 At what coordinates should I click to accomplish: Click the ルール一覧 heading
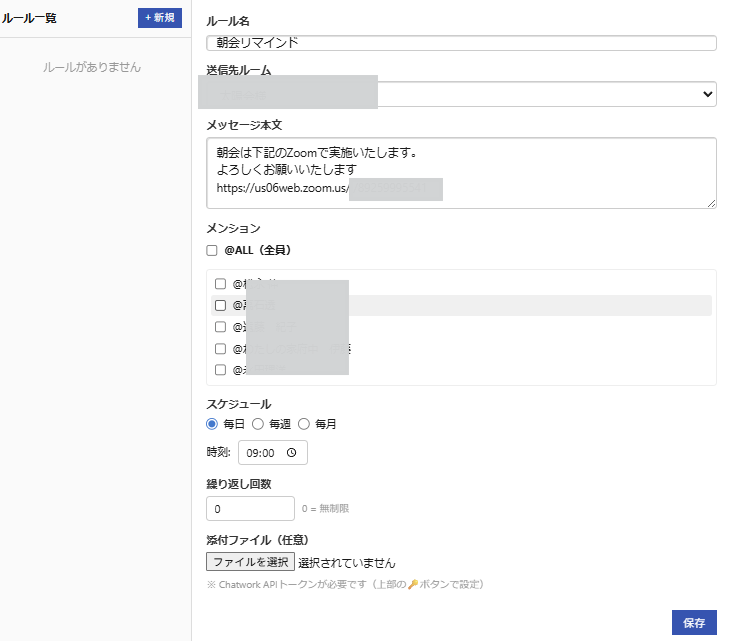29,18
